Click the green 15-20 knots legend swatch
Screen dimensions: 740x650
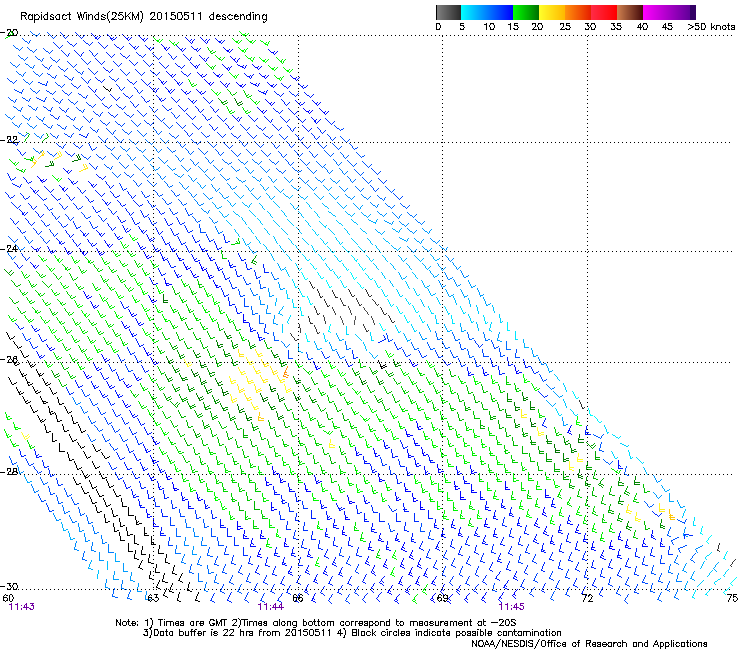tap(526, 12)
